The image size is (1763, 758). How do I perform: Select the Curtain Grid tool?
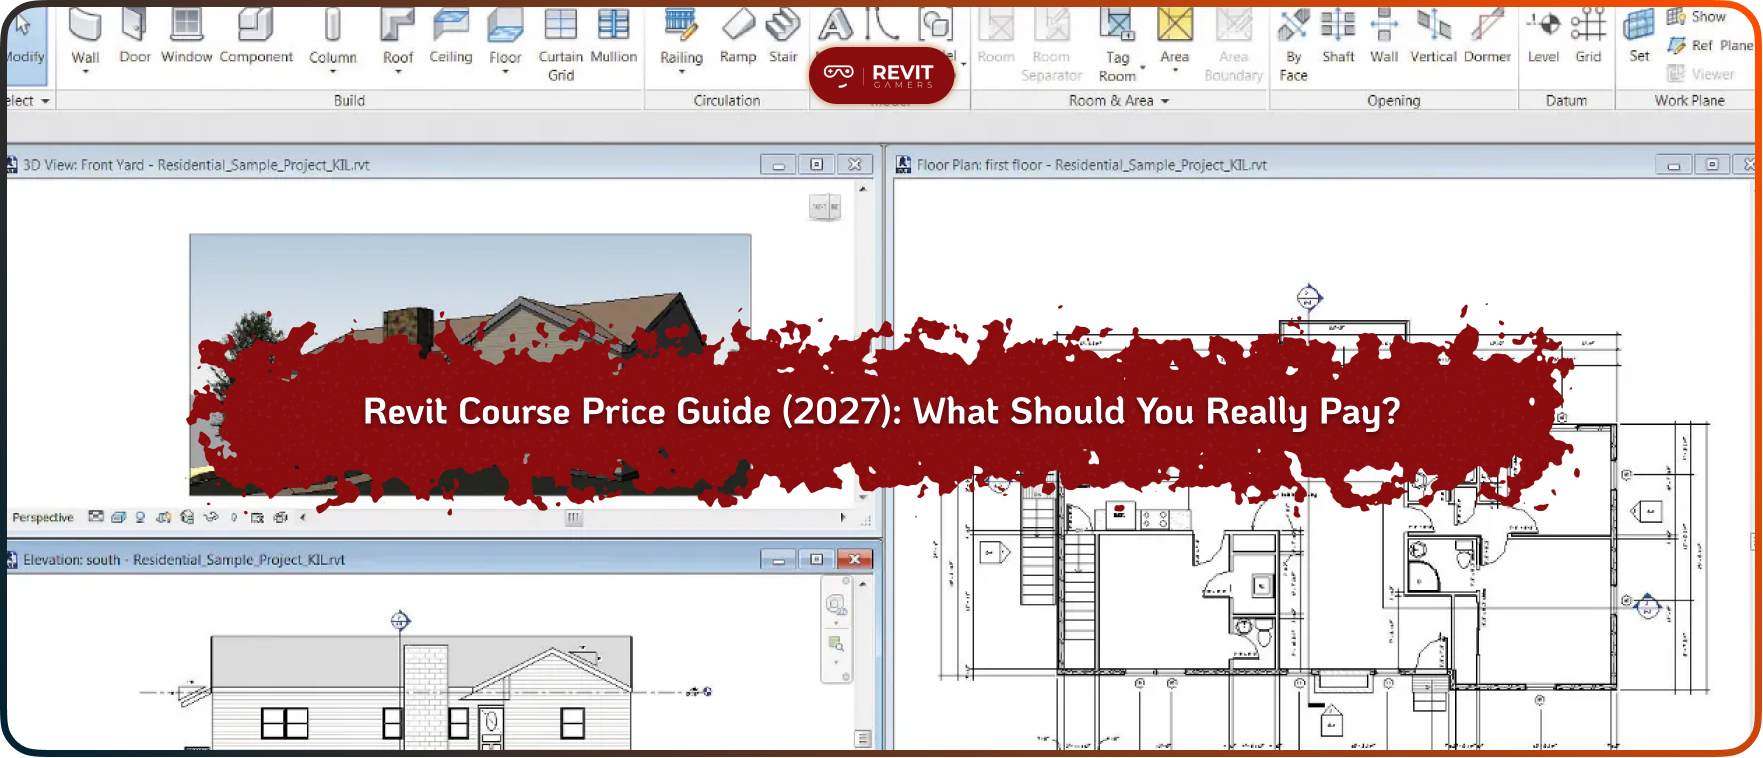point(561,44)
